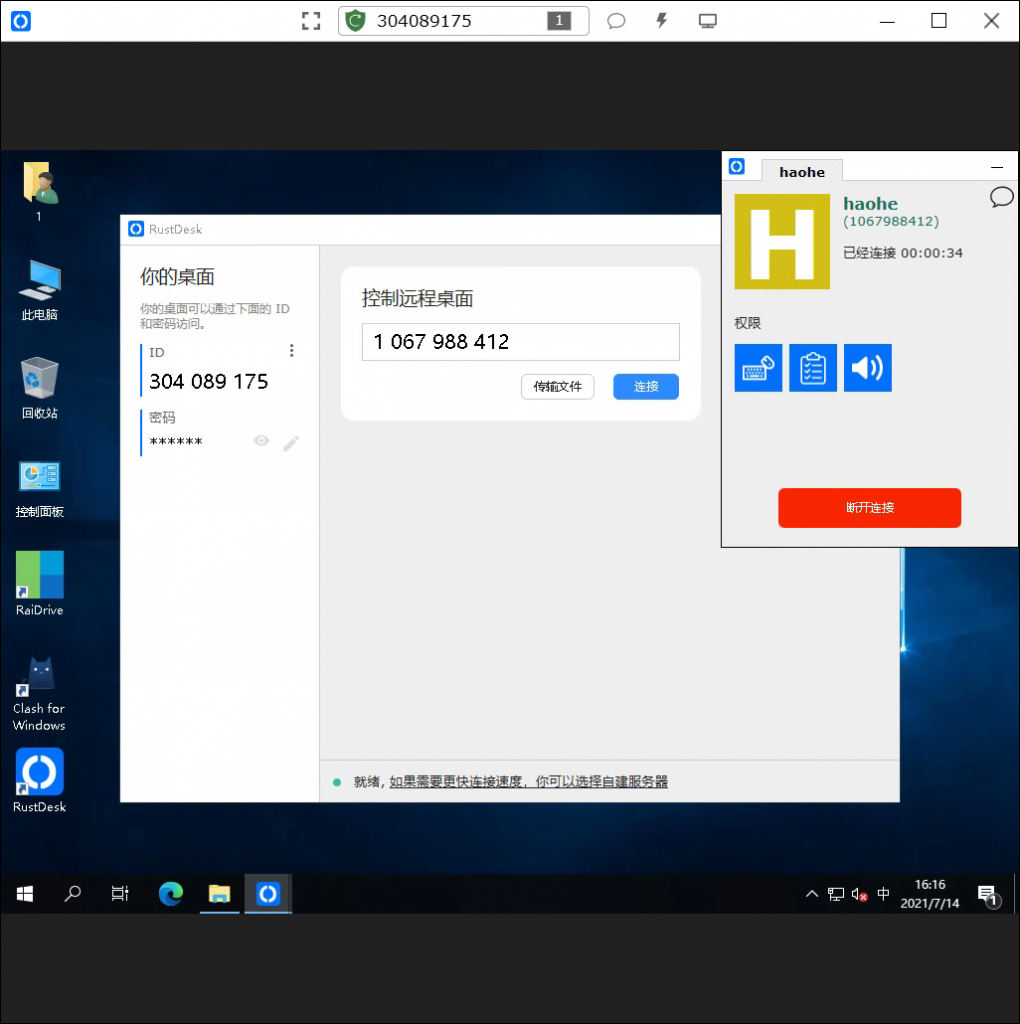Toggle keyboard and mouse permission for haohe

(x=758, y=368)
